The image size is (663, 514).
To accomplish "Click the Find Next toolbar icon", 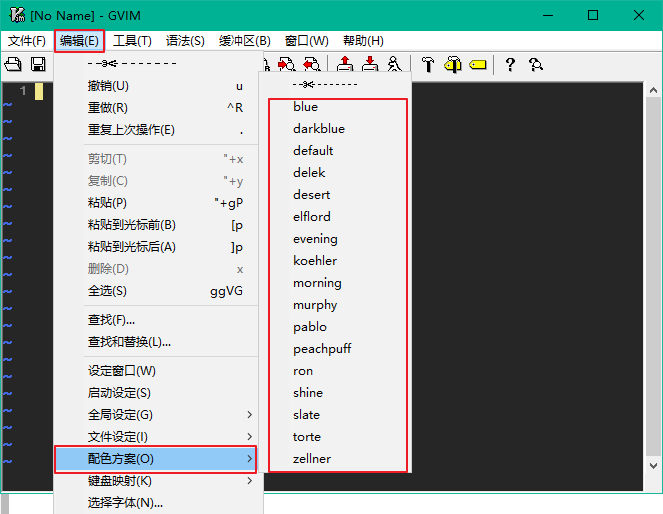I will pyautogui.click(x=287, y=64).
